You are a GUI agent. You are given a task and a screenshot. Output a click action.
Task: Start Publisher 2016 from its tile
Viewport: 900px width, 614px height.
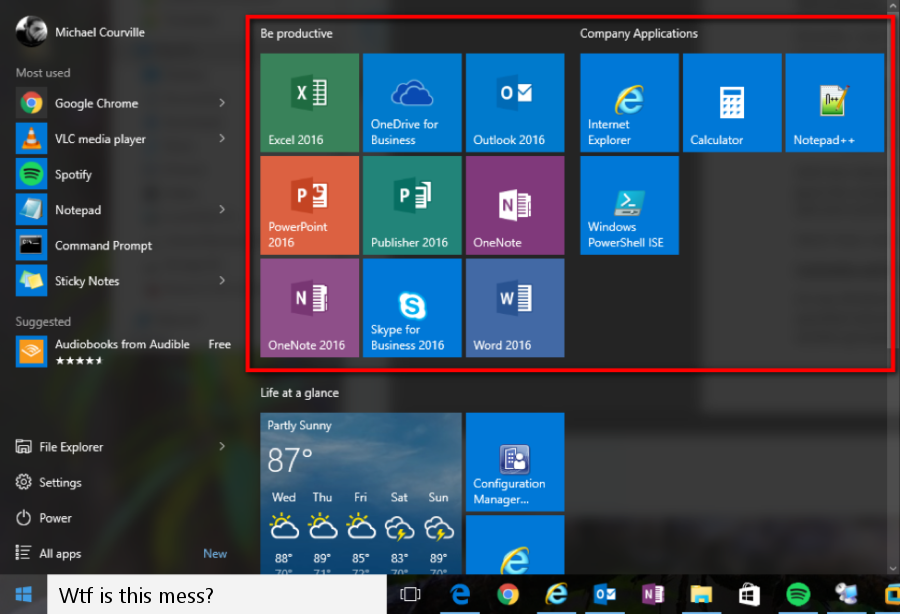412,205
